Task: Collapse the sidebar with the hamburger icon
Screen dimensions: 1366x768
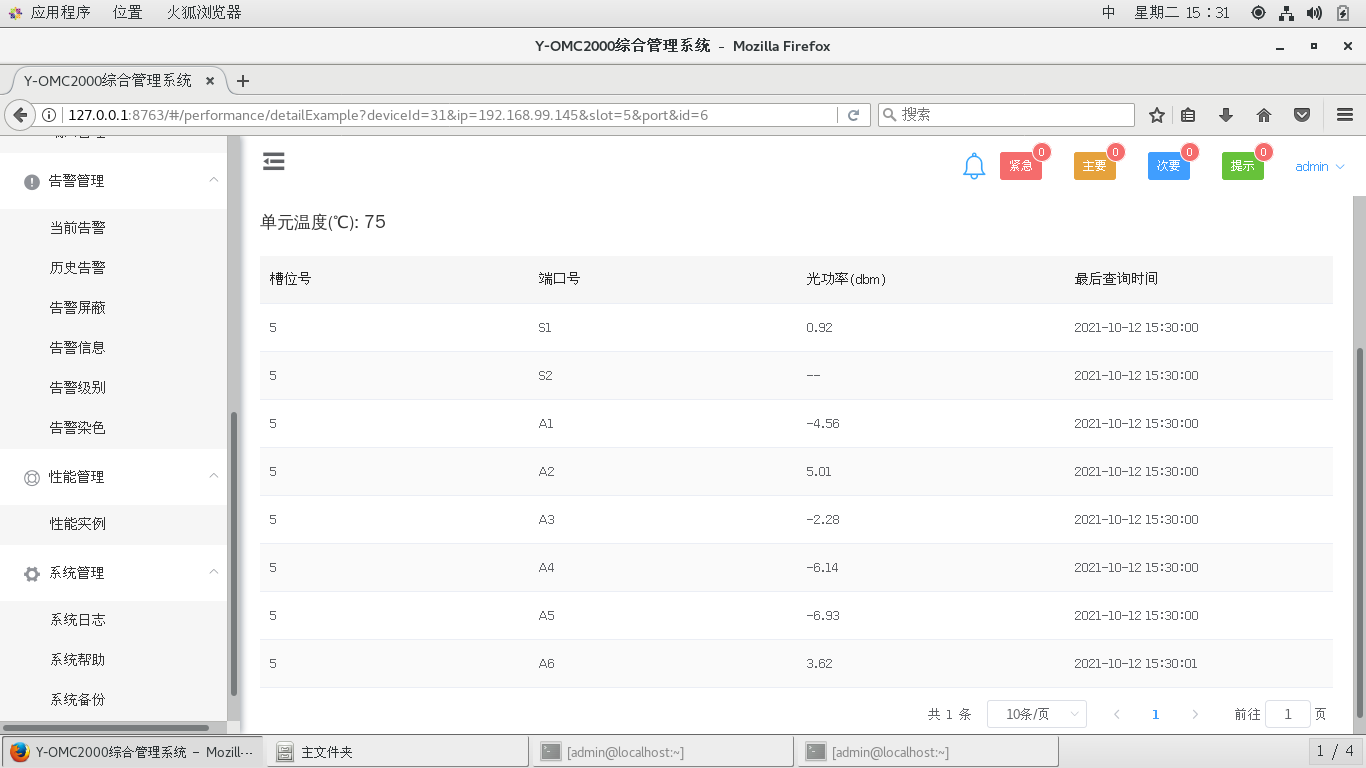Action: tap(274, 162)
